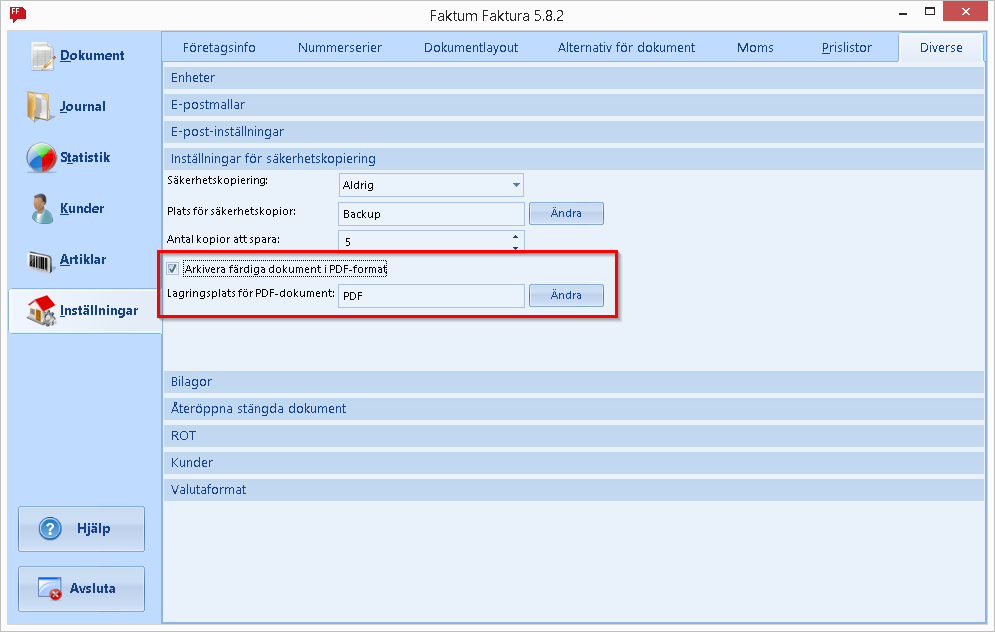Image resolution: width=995 pixels, height=632 pixels.
Task: Expand the ROT section
Action: [574, 435]
